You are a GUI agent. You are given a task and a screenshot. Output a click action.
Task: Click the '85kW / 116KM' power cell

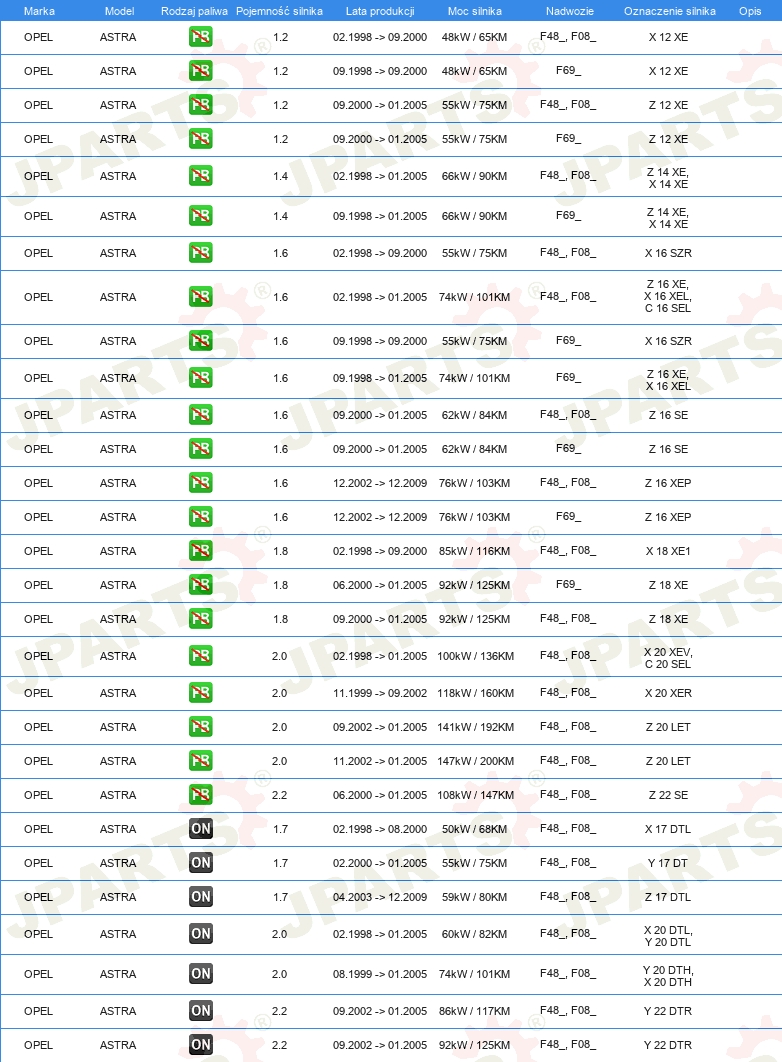coord(475,551)
